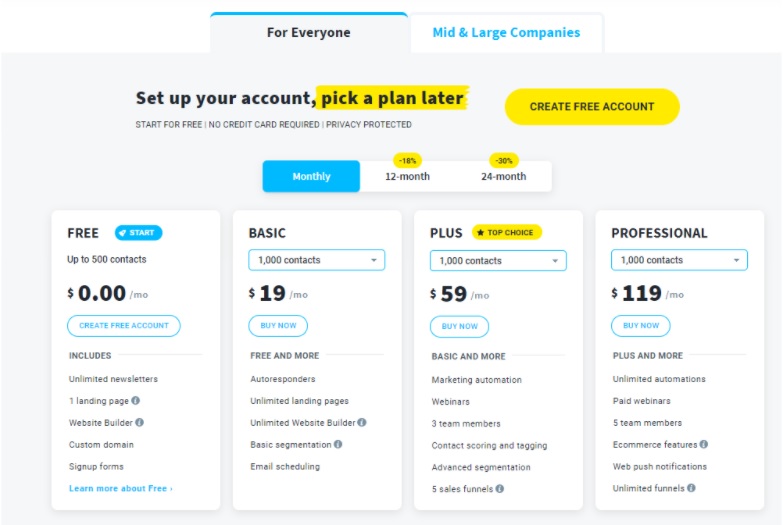This screenshot has width=783, height=525.
Task: Click info icon next to Website Builder
Action: pos(139,423)
